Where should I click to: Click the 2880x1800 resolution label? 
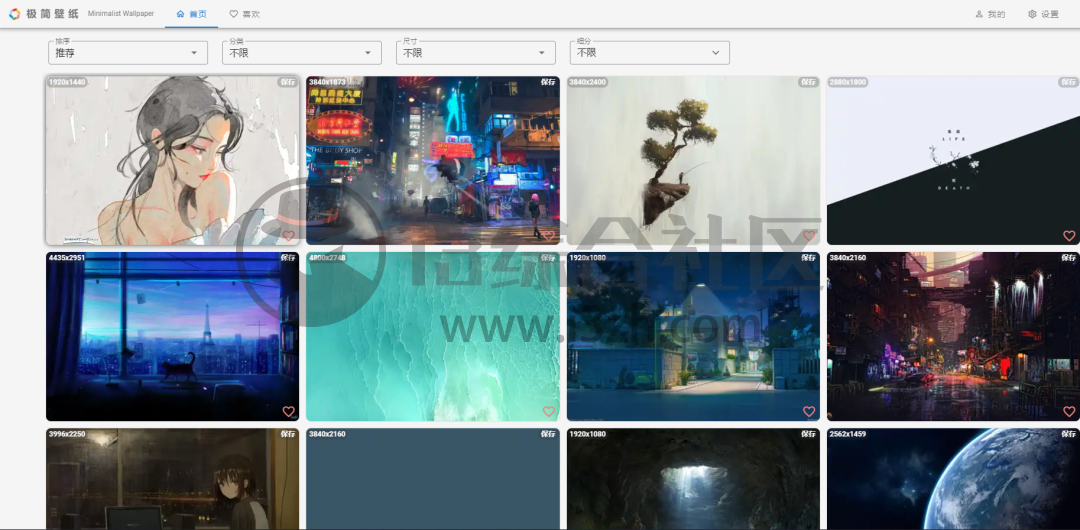click(x=848, y=82)
